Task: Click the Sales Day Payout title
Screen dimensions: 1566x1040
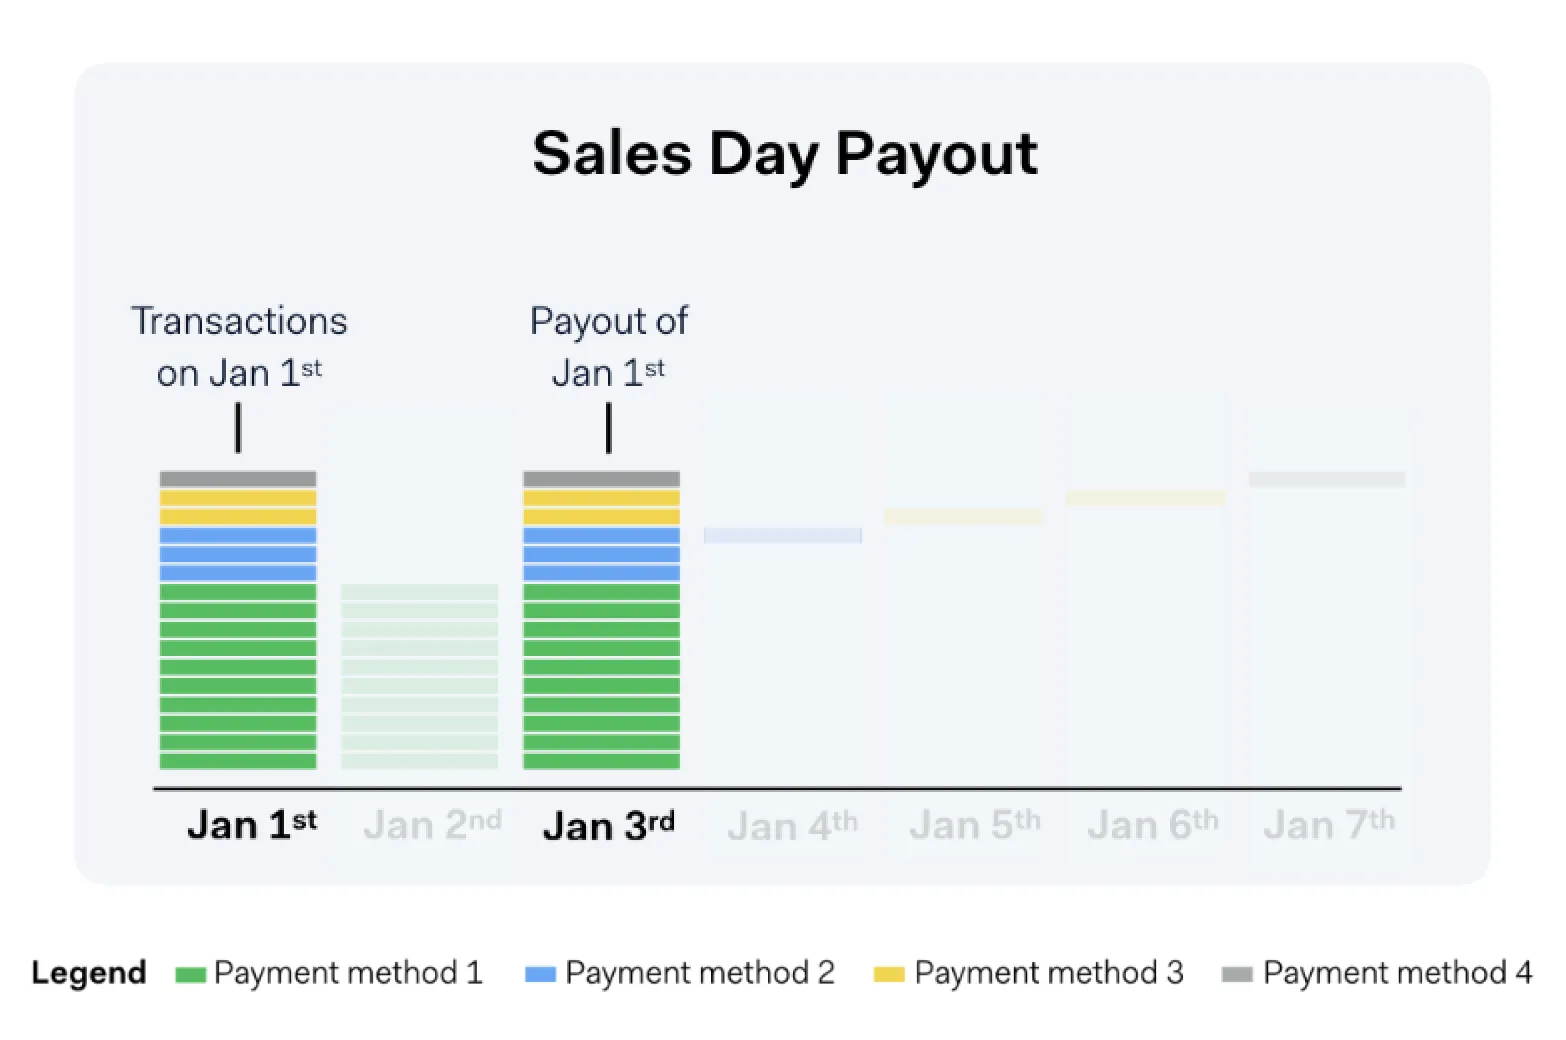Action: click(x=785, y=154)
